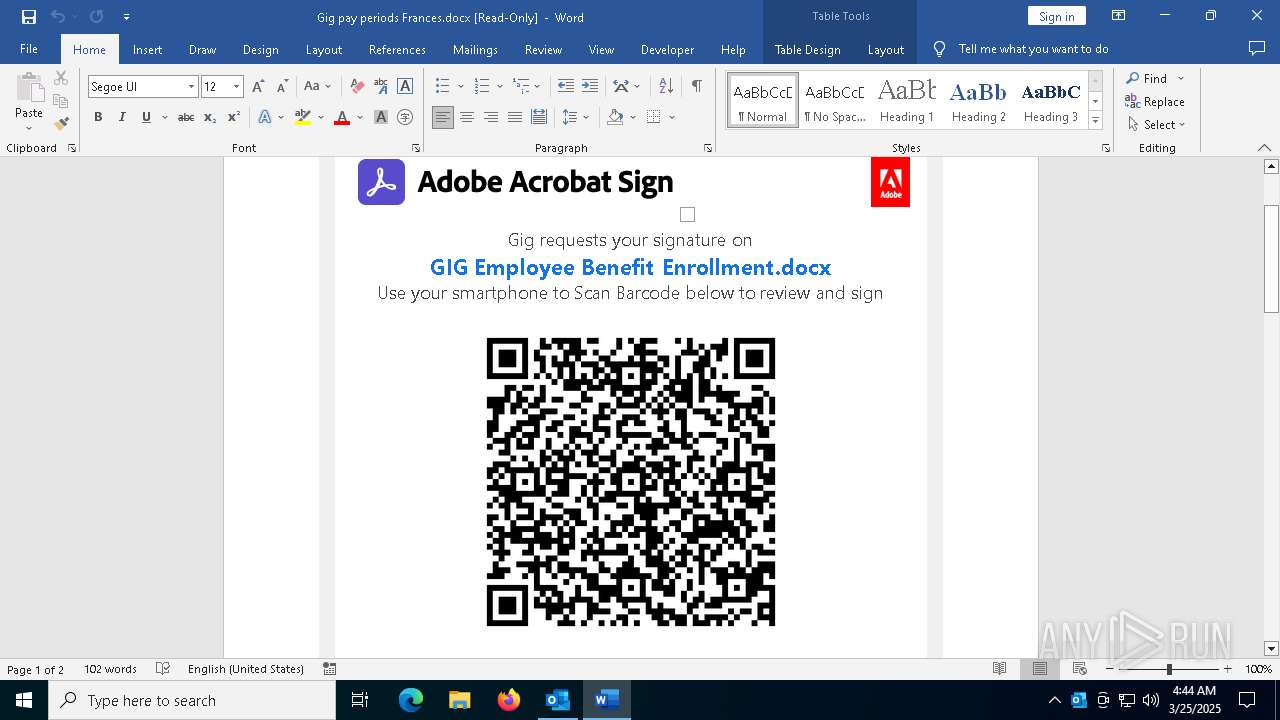
Task: Switch to the Table Design tab
Action: [807, 49]
